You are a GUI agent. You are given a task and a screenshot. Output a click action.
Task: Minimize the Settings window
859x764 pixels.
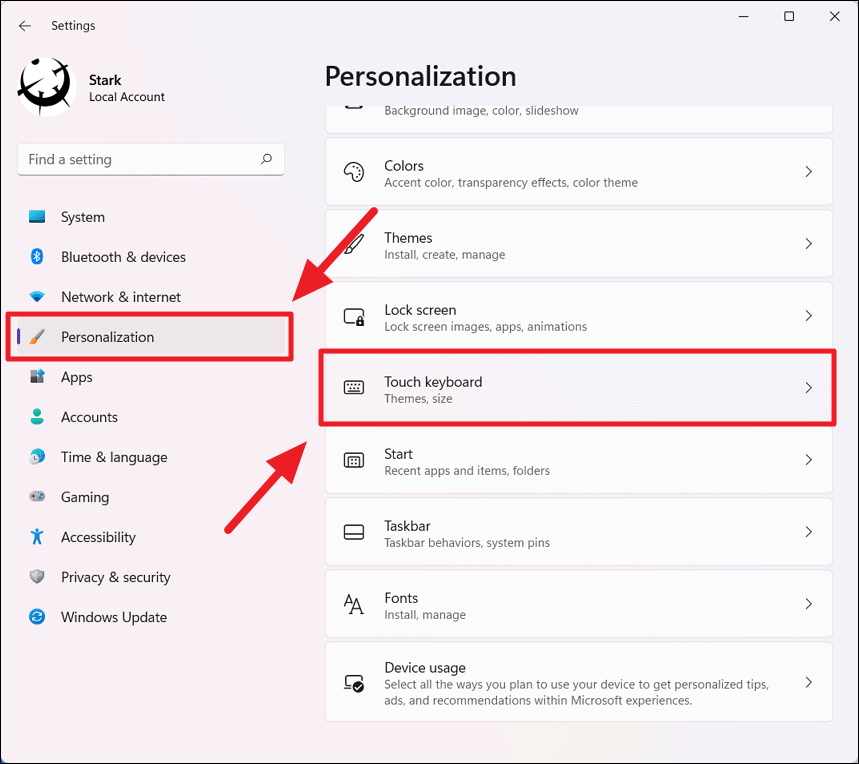743,16
